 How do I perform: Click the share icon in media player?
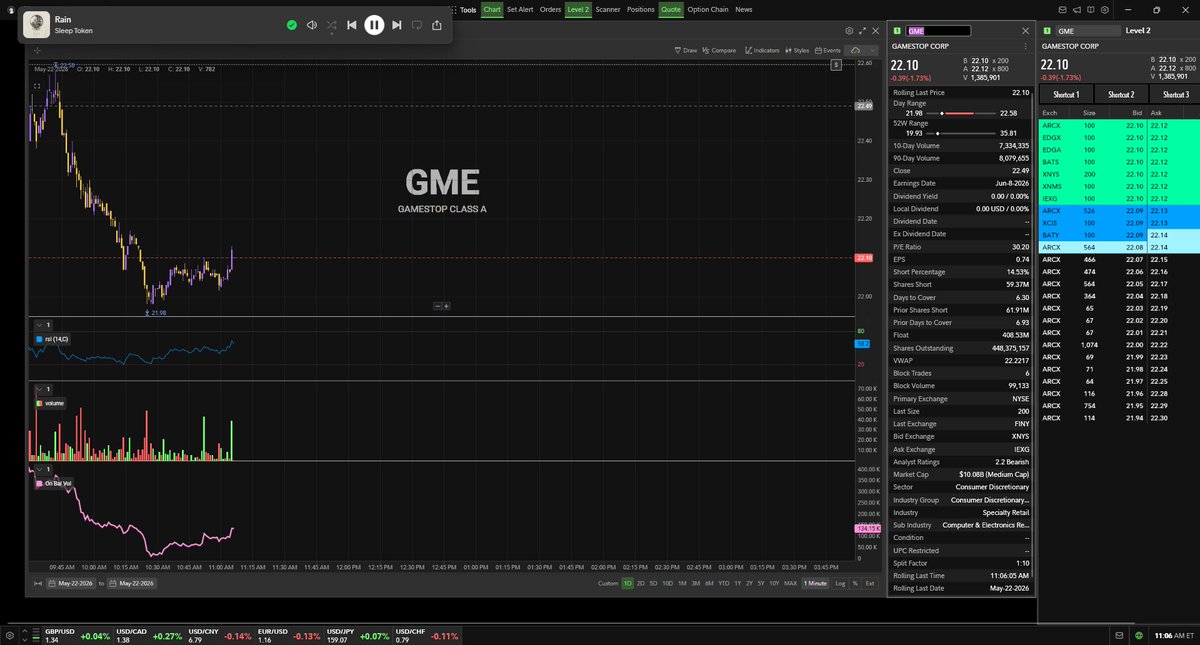click(x=437, y=25)
